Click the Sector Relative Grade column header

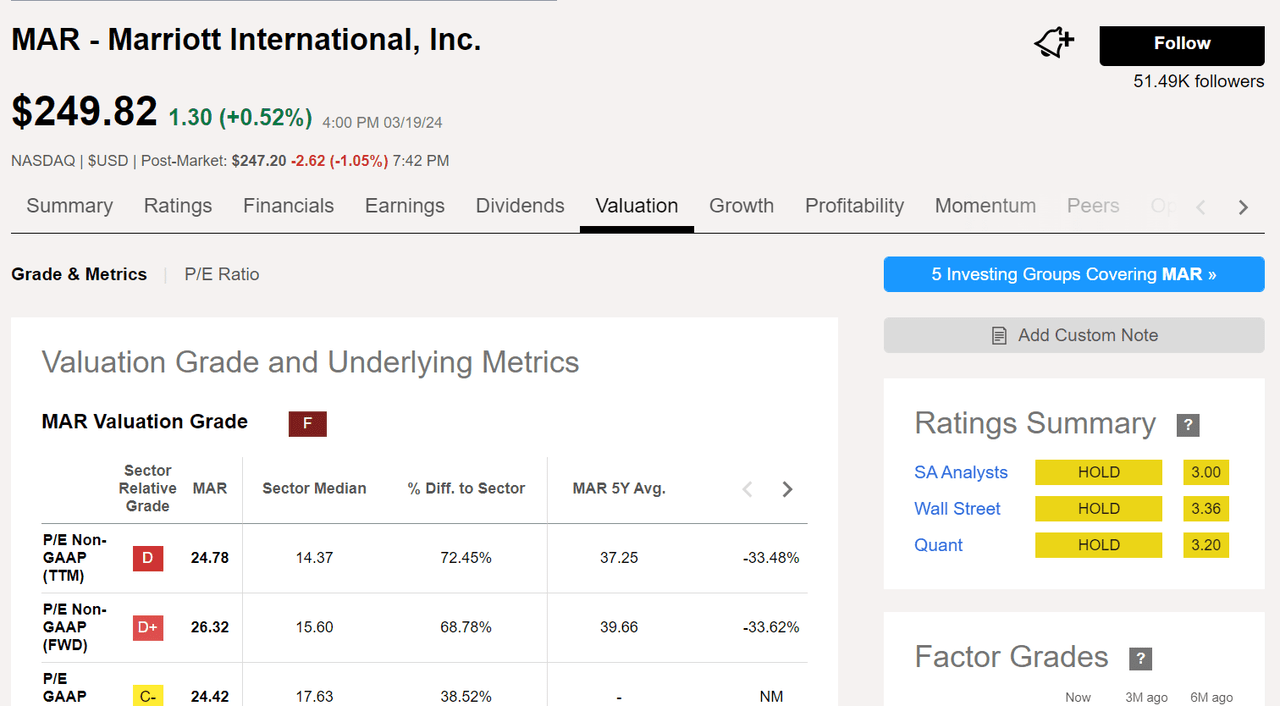click(x=148, y=488)
